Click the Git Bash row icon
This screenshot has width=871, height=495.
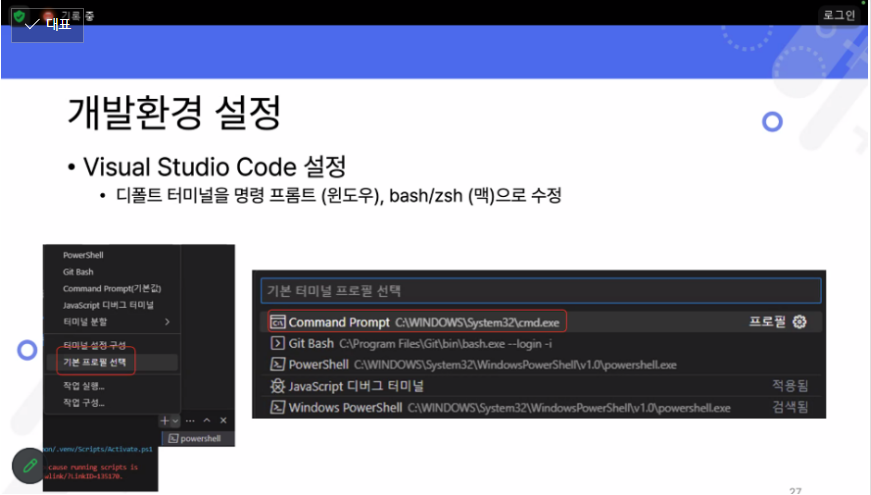click(x=278, y=343)
